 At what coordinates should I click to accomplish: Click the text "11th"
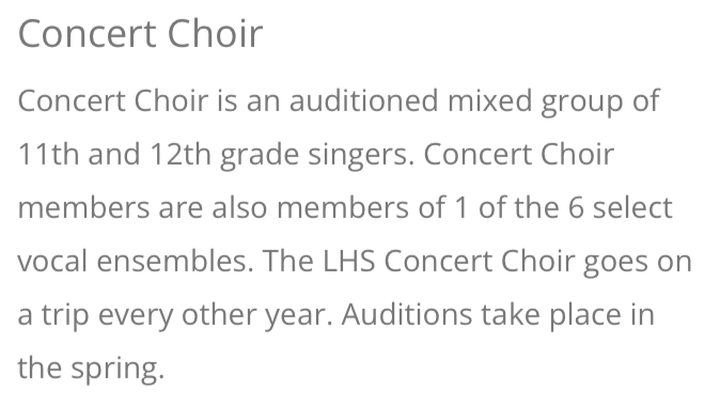[x=48, y=154]
